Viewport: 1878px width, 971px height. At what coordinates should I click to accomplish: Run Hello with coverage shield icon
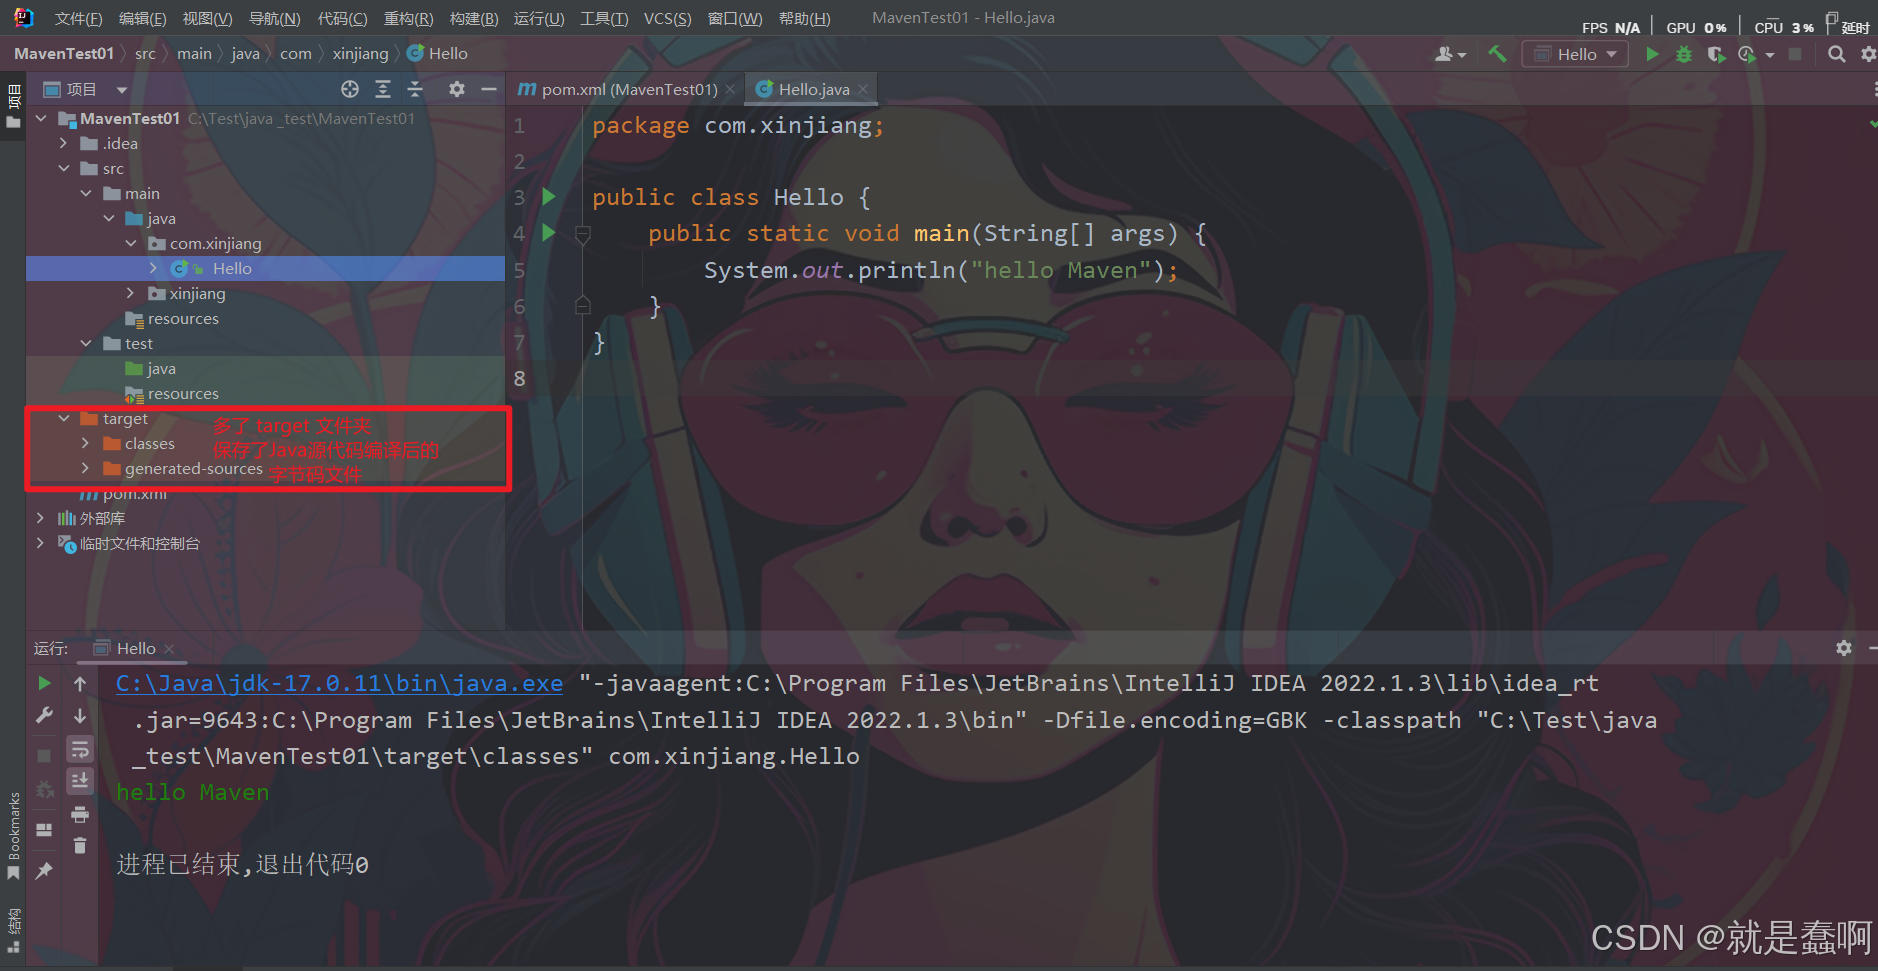[x=1716, y=54]
